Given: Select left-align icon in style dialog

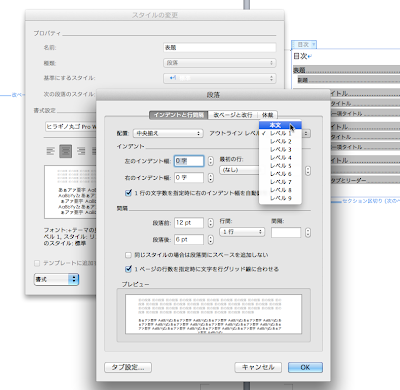Looking at the screenshot, I should (50, 151).
